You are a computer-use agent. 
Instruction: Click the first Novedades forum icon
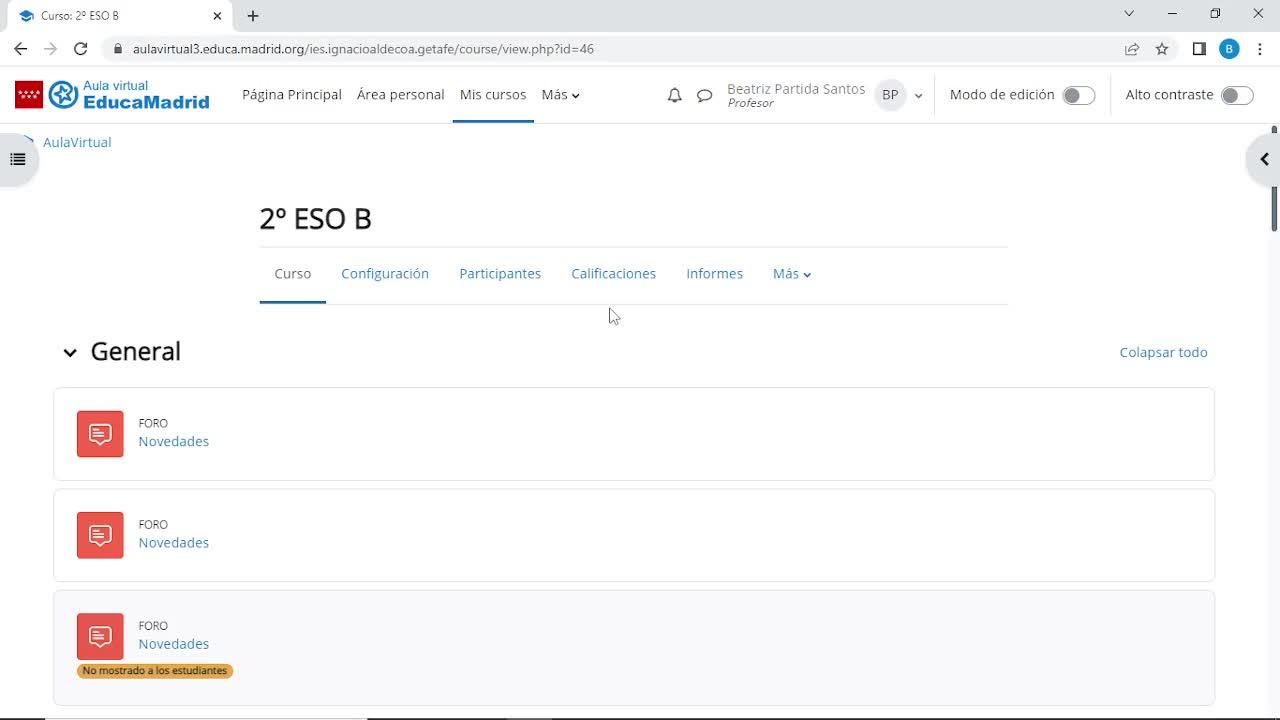[x=100, y=434]
